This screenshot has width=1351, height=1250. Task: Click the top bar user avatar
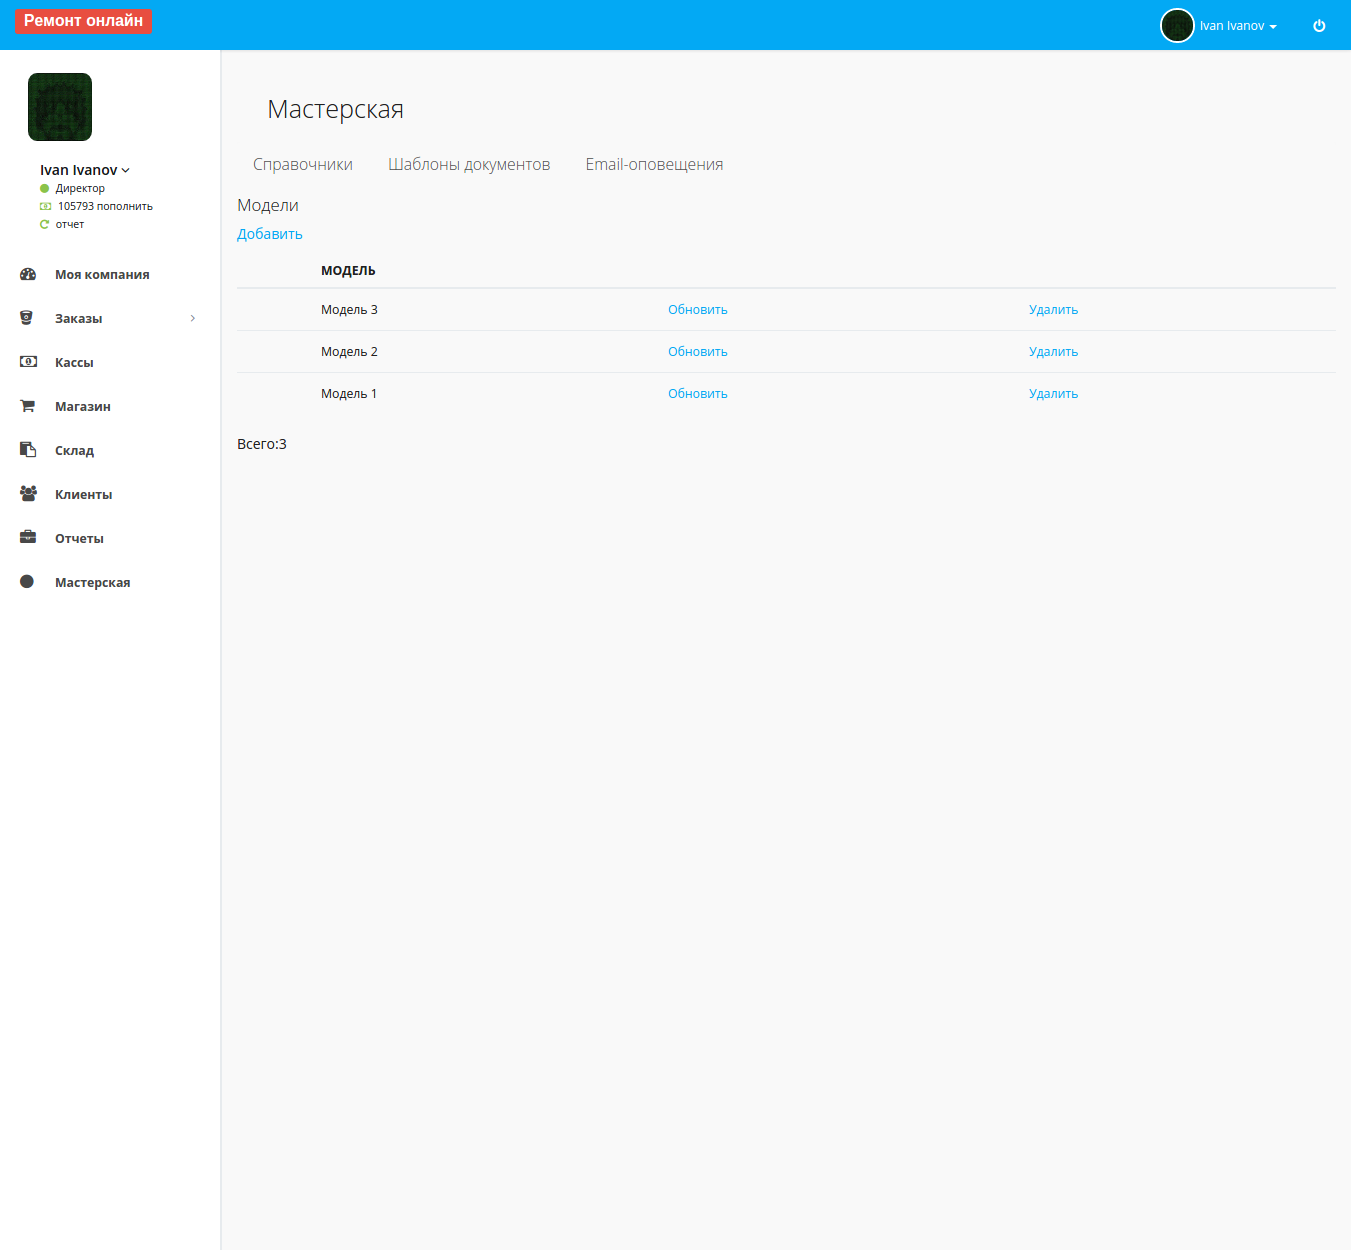1177,26
